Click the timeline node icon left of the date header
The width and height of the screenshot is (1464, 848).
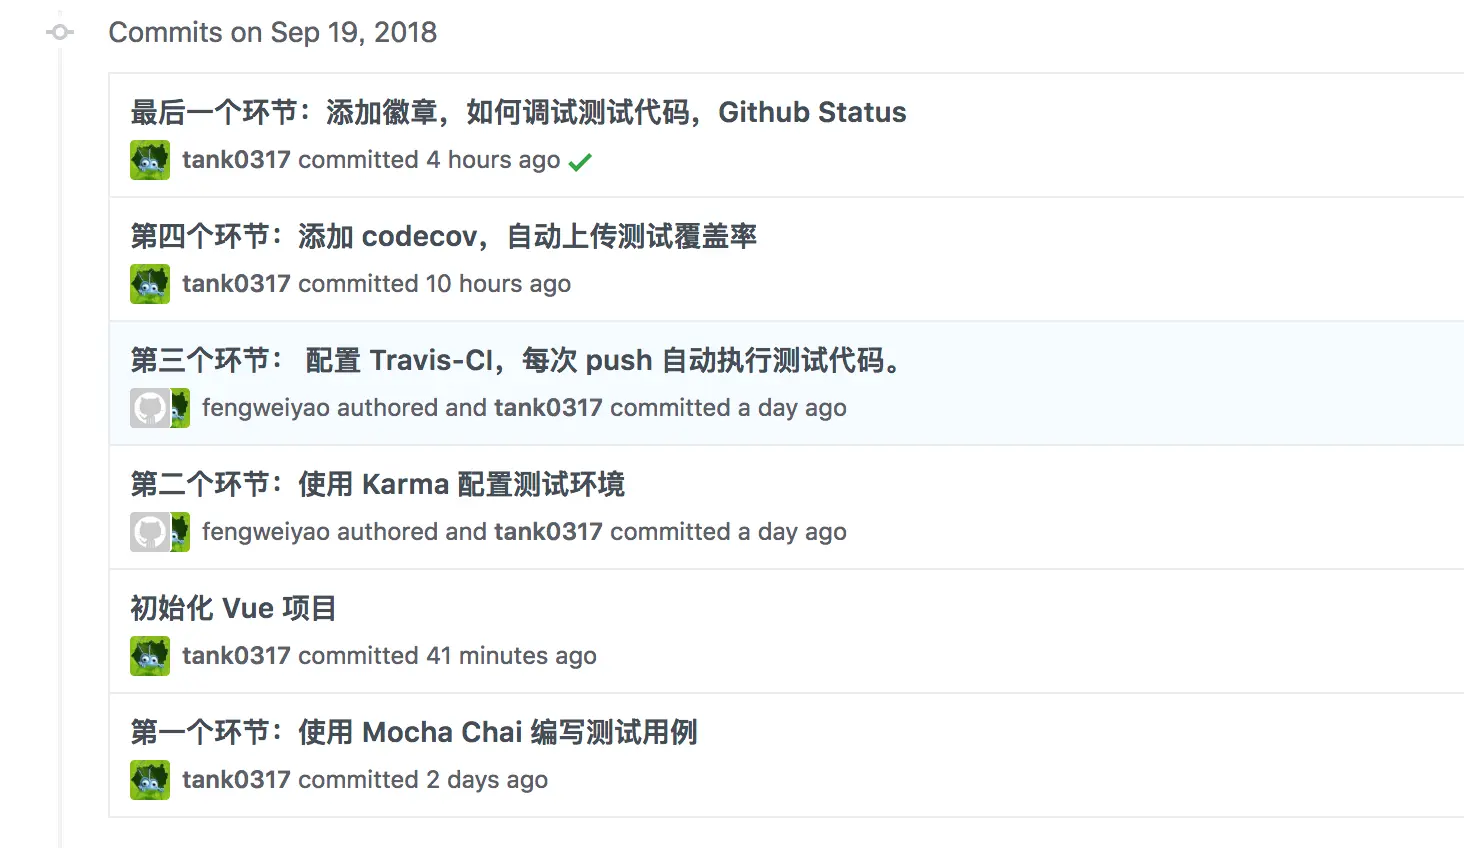pyautogui.click(x=59, y=31)
